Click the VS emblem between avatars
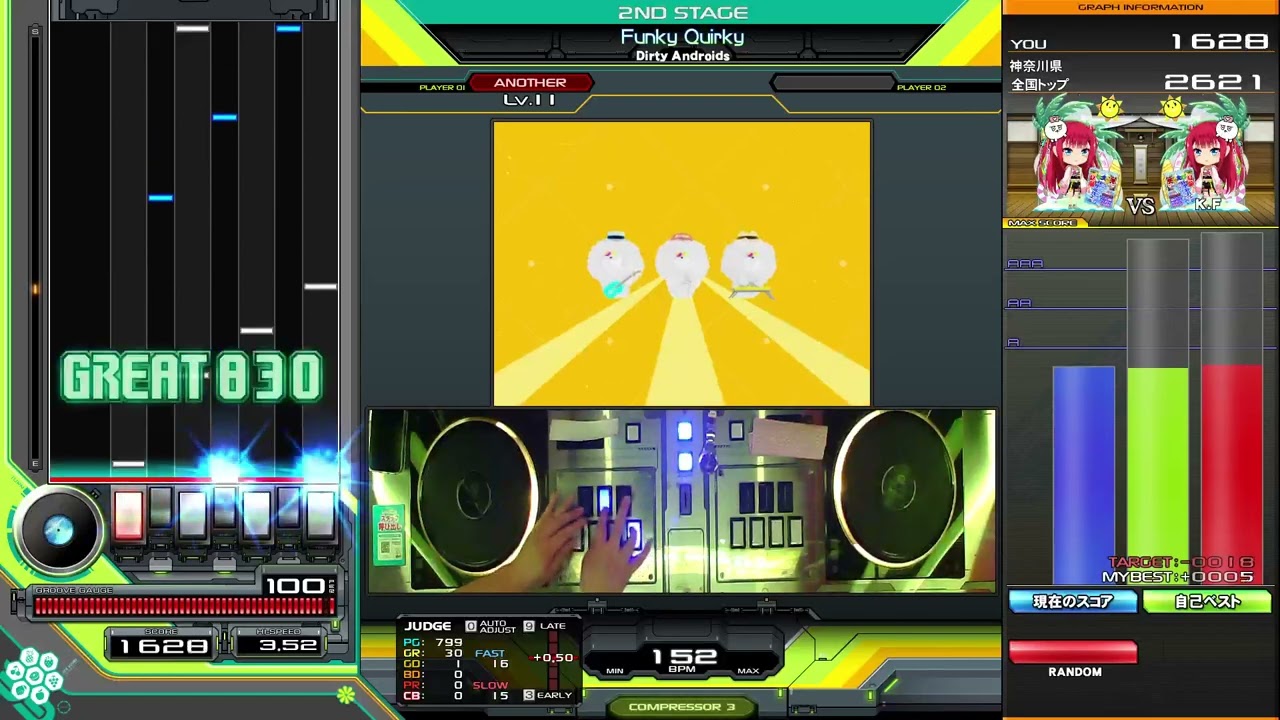Image resolution: width=1280 pixels, height=720 pixels. (x=1141, y=206)
